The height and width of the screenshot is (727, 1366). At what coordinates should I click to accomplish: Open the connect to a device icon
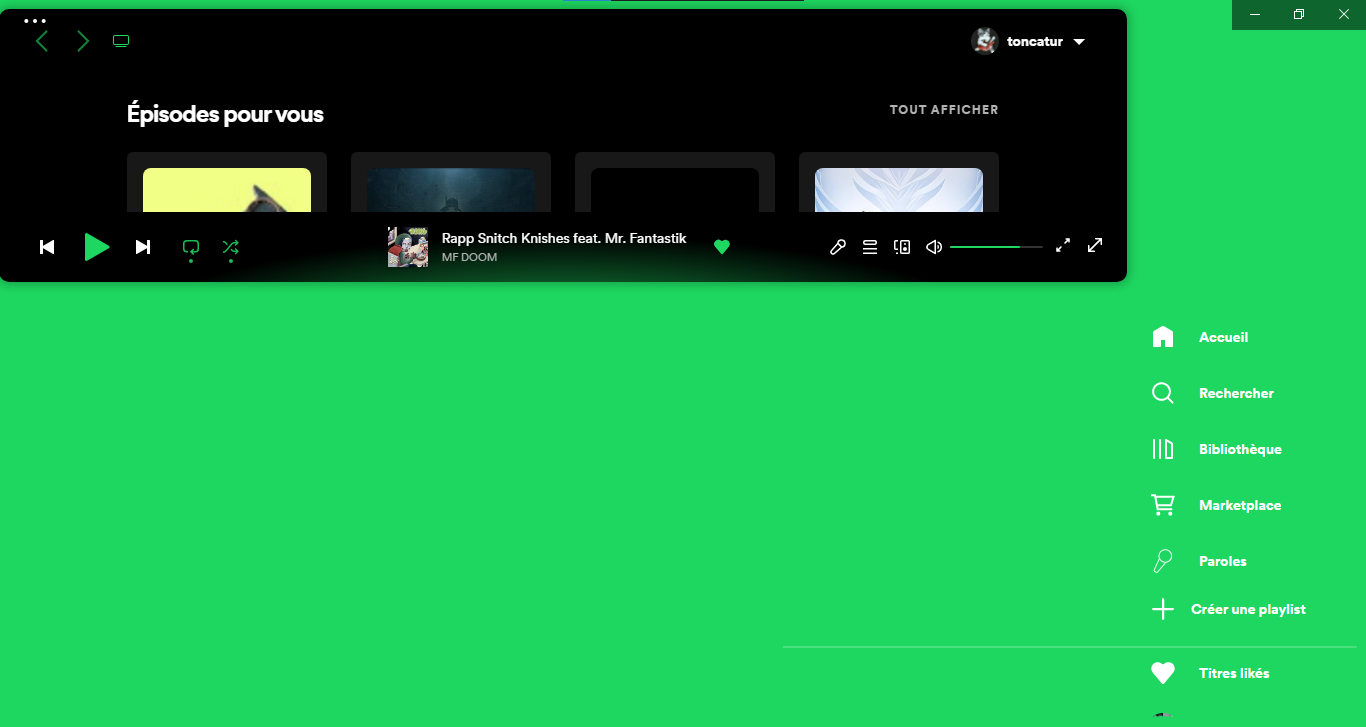pyautogui.click(x=902, y=246)
